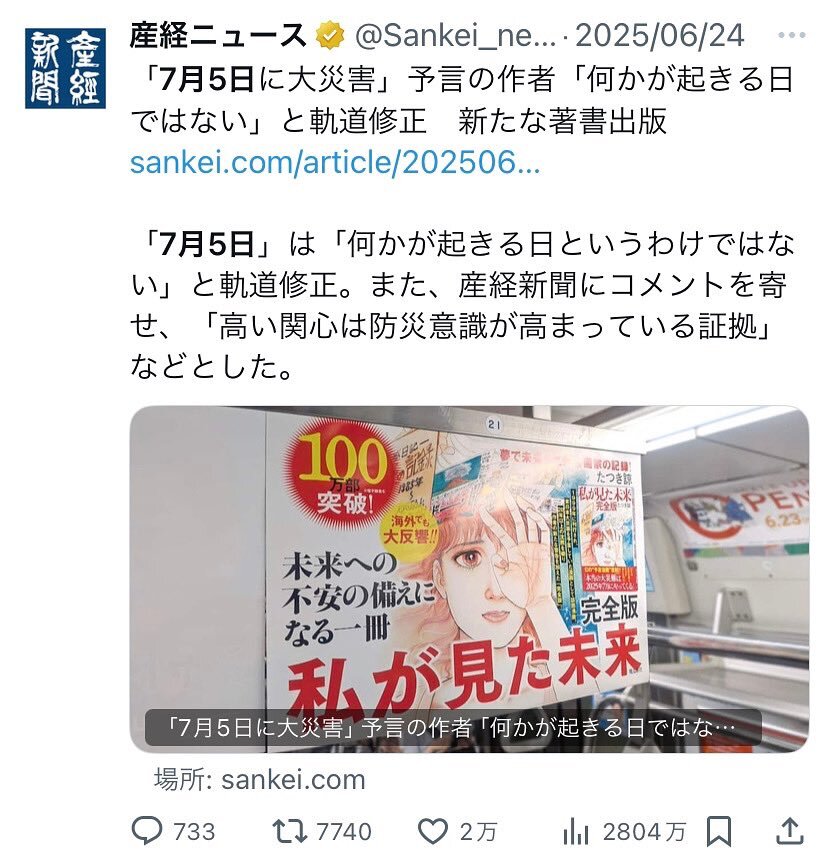Screen dimensions: 828x868
Task: Open the 私が見た未来 article preview image
Action: 469,579
